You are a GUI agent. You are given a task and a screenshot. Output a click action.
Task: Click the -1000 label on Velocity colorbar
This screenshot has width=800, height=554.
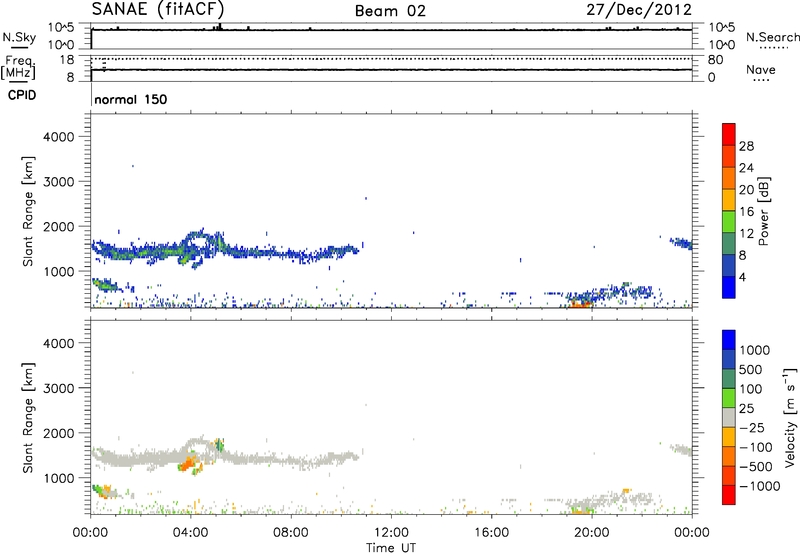(x=760, y=486)
